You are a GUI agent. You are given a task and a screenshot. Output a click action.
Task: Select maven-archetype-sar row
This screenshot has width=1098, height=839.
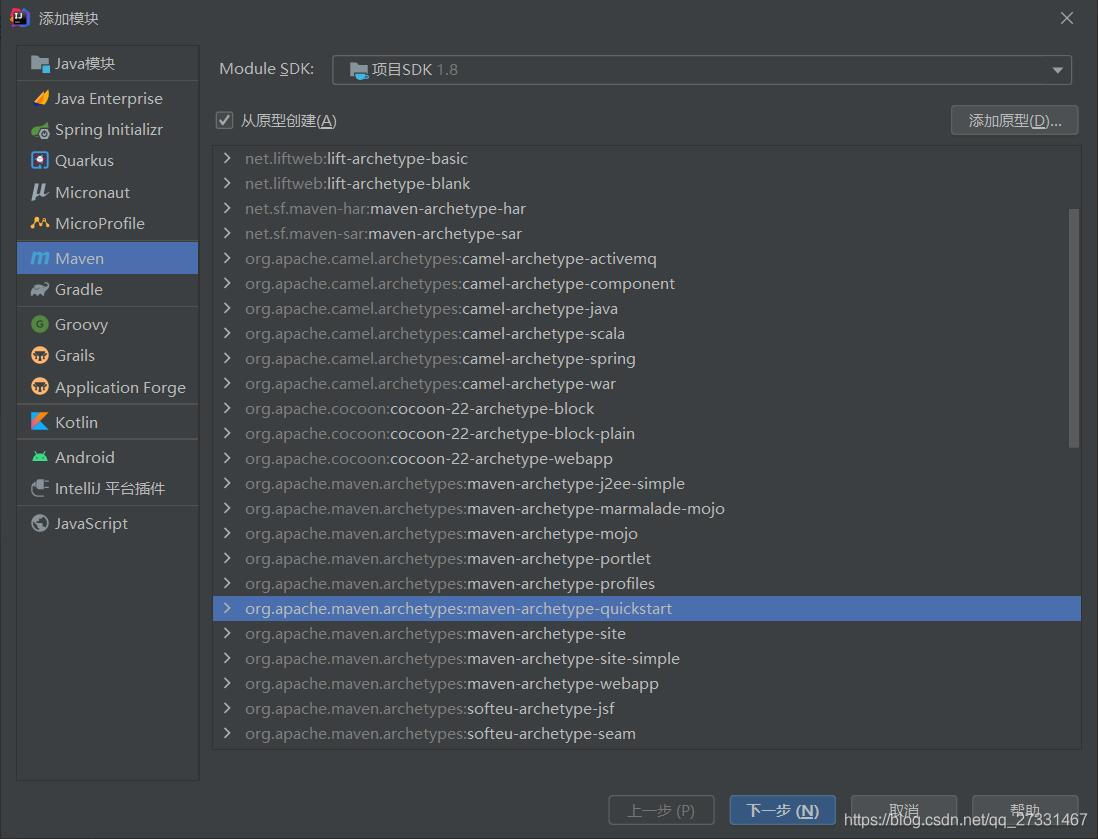point(646,233)
